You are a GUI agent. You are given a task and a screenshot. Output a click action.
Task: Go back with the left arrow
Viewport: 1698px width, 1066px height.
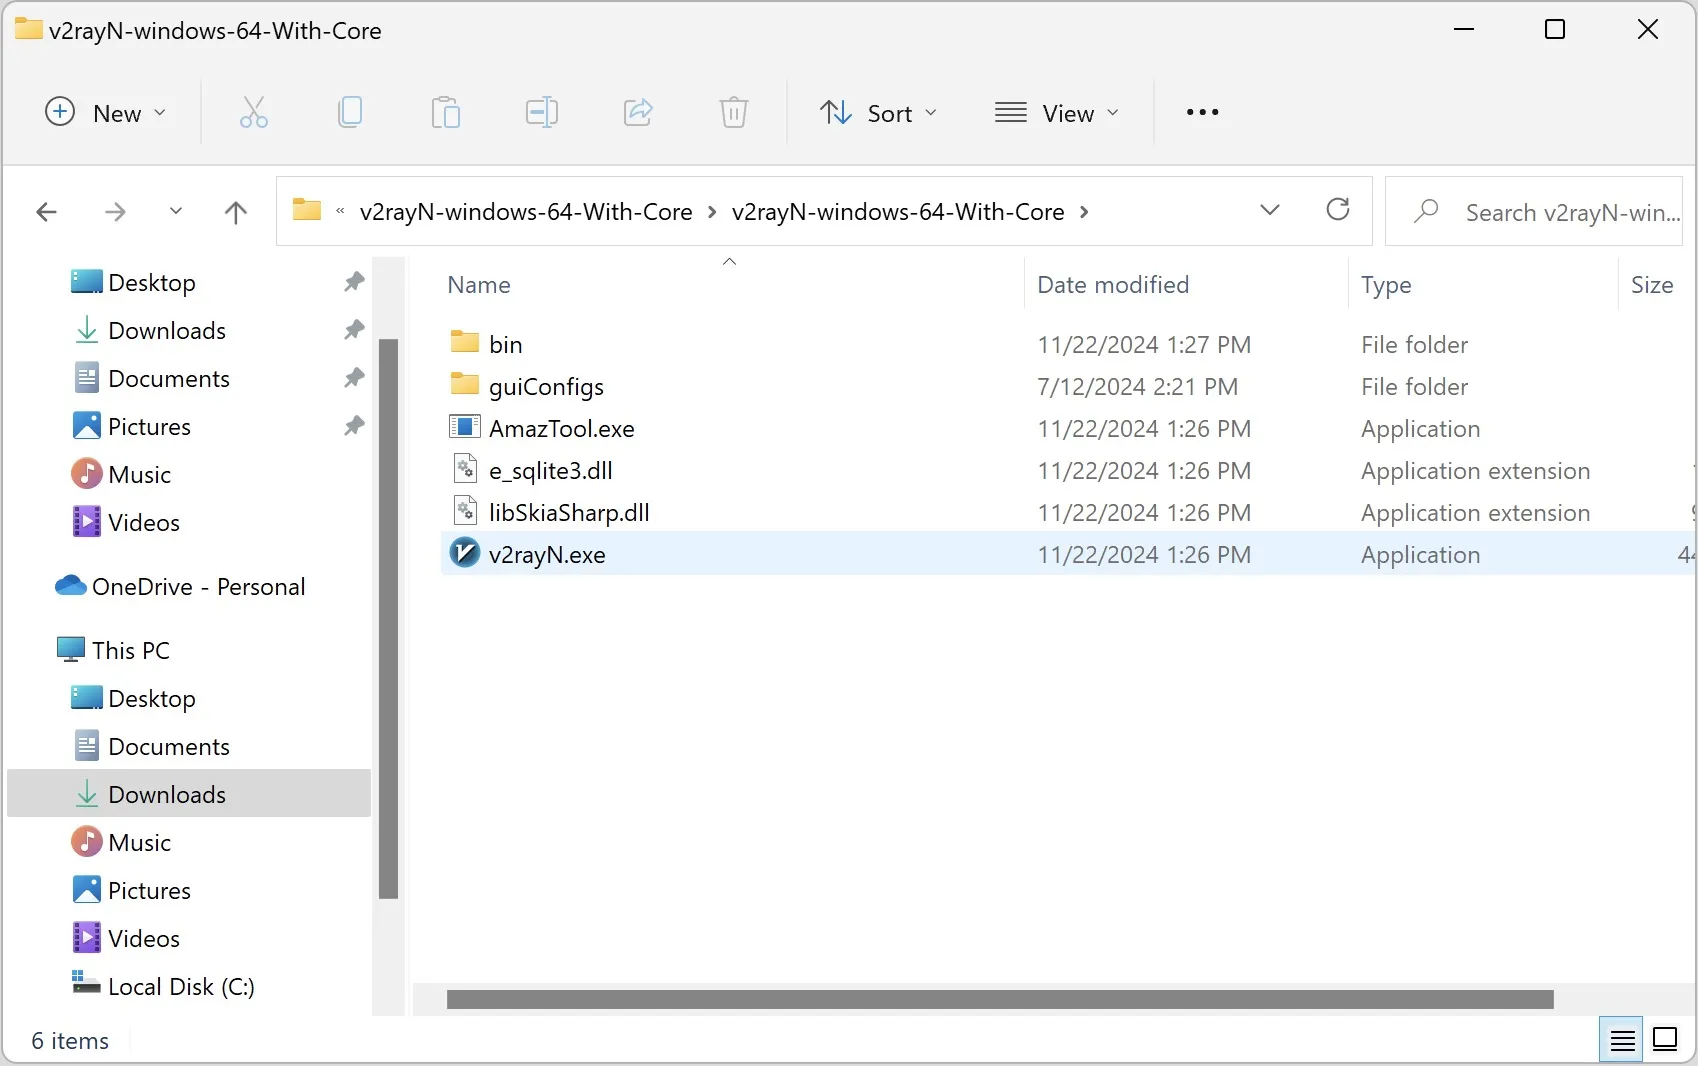[x=46, y=211]
